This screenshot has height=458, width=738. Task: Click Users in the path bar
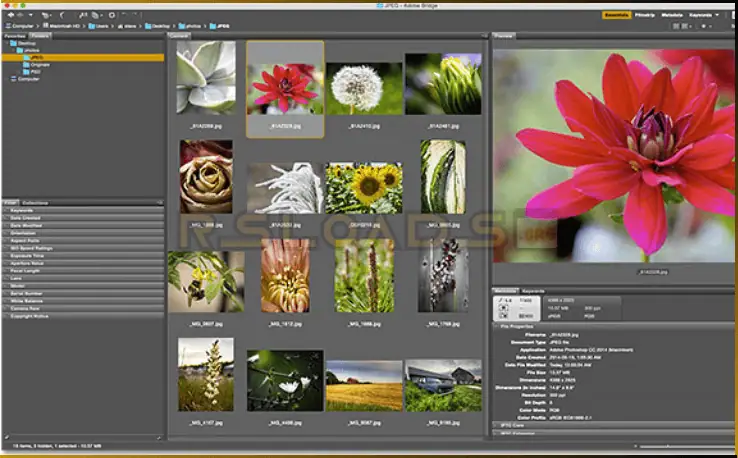98,26
